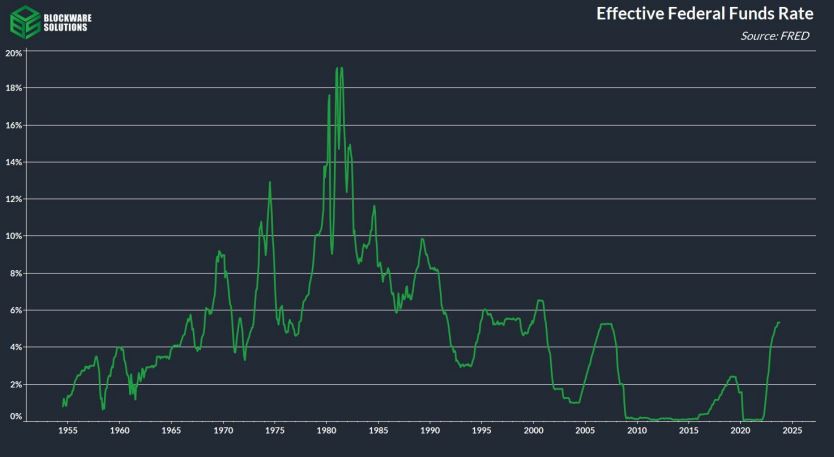
Task: Click the 2010 year marker
Action: pyautogui.click(x=637, y=431)
